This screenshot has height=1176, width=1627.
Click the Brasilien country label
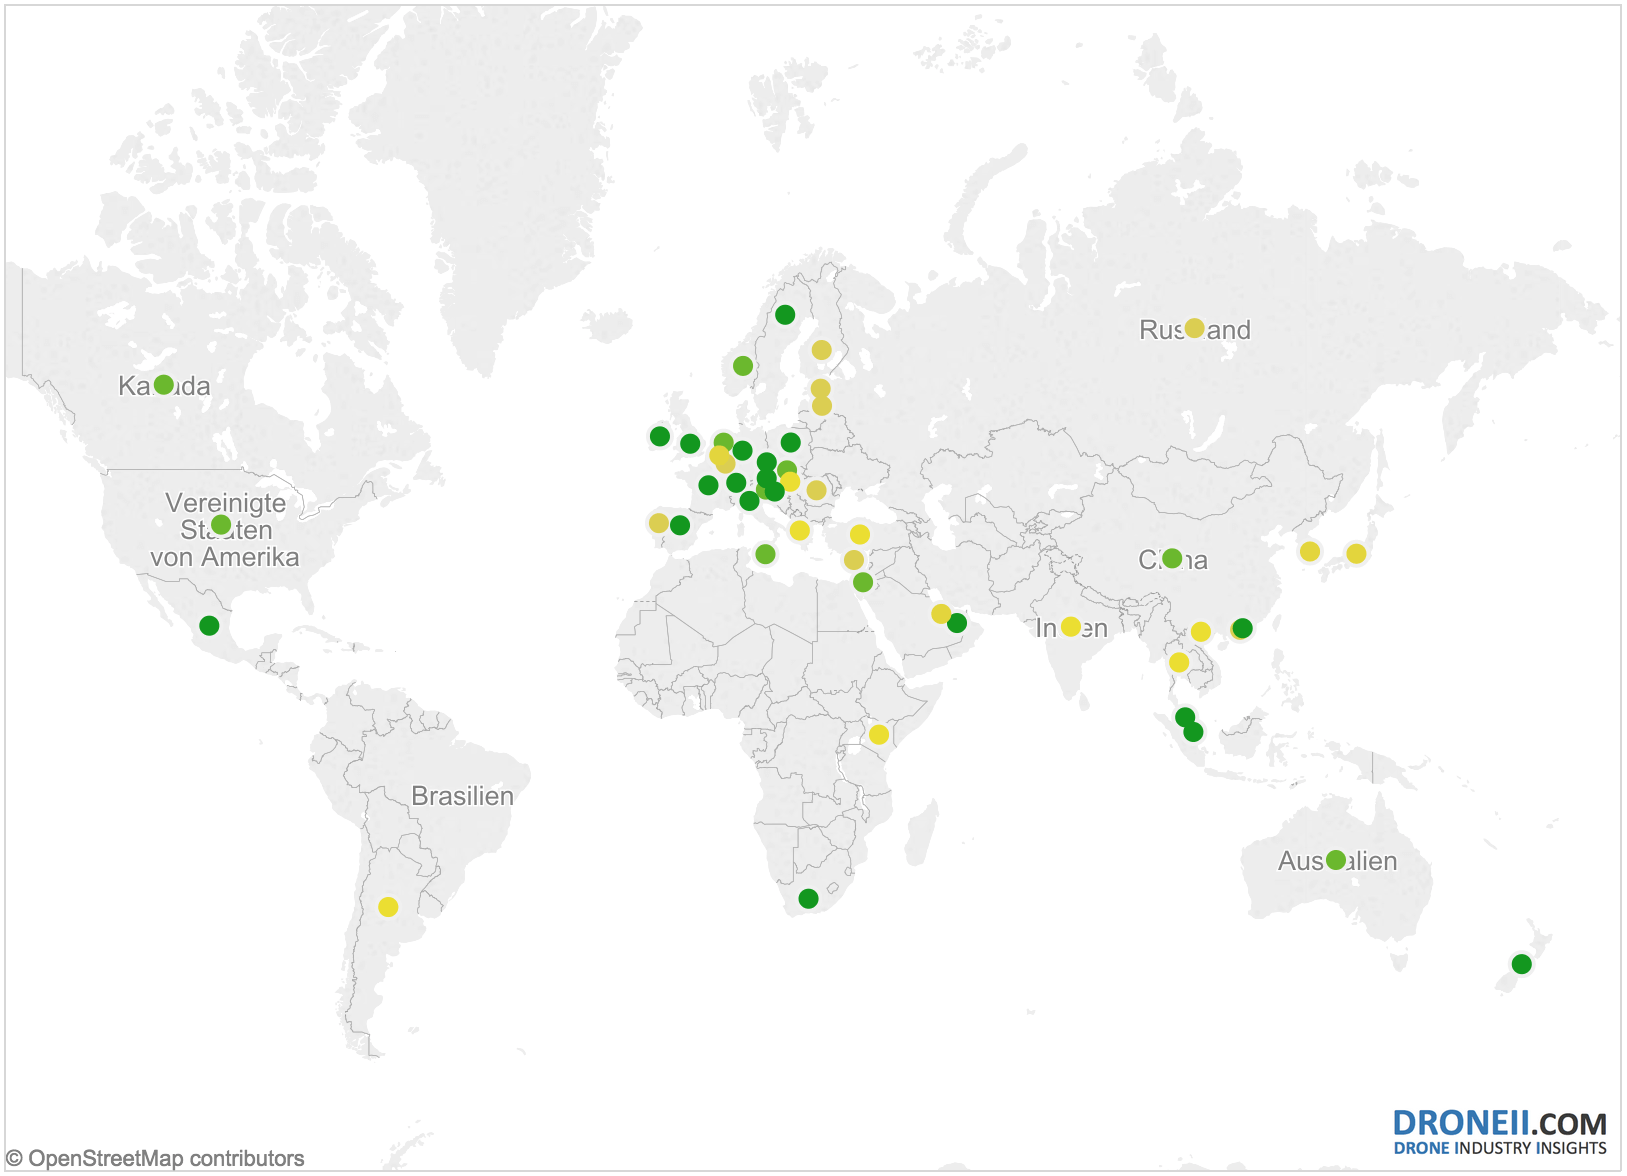click(463, 796)
